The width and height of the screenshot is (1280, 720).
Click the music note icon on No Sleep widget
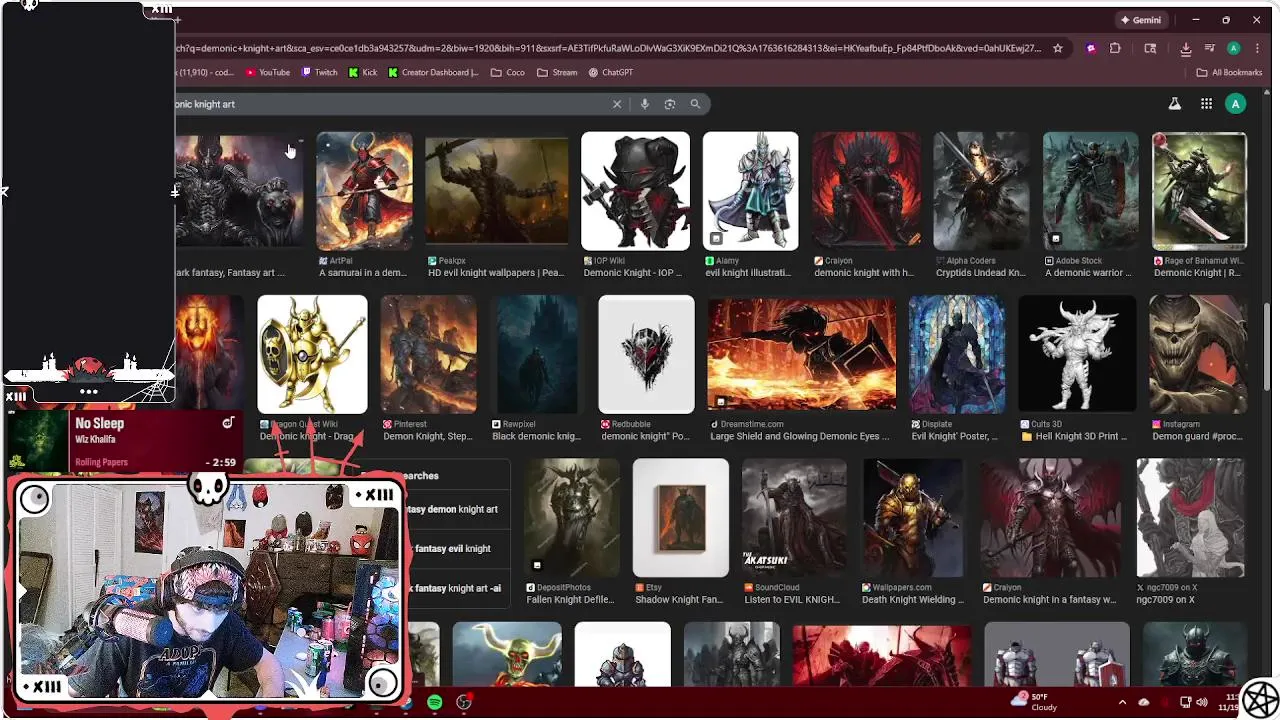click(227, 423)
